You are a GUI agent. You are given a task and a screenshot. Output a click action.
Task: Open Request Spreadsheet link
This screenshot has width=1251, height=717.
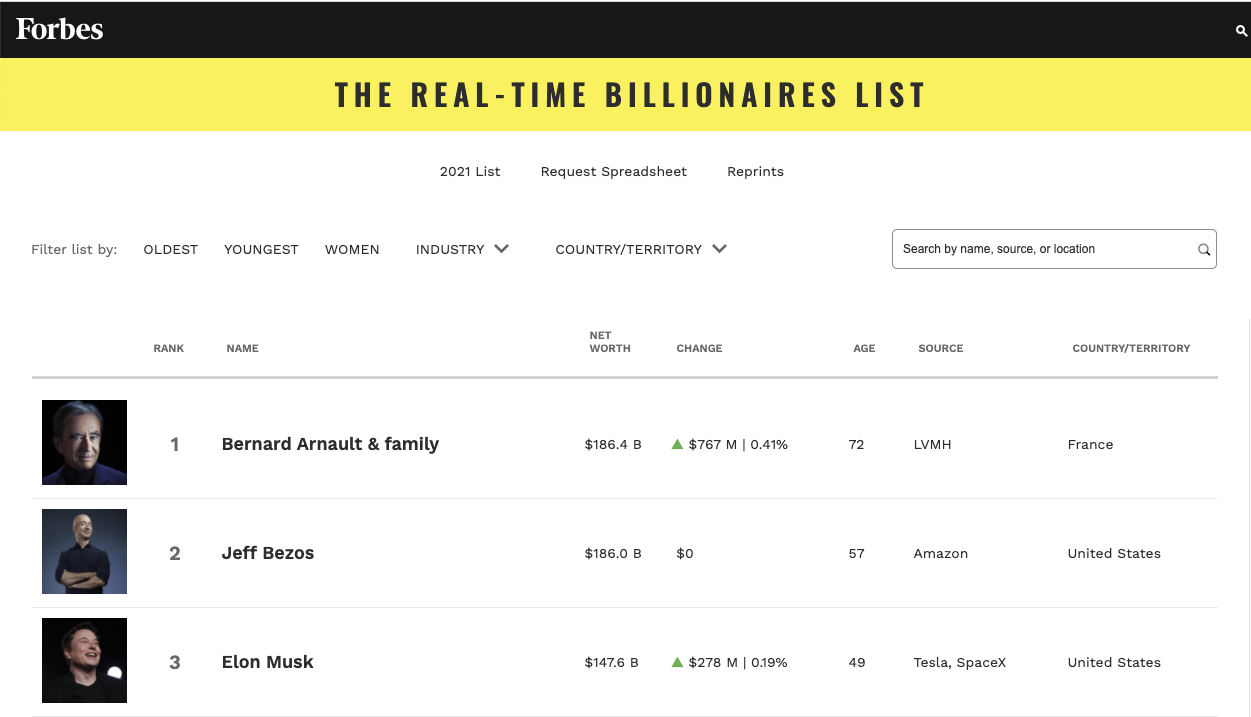coord(614,171)
